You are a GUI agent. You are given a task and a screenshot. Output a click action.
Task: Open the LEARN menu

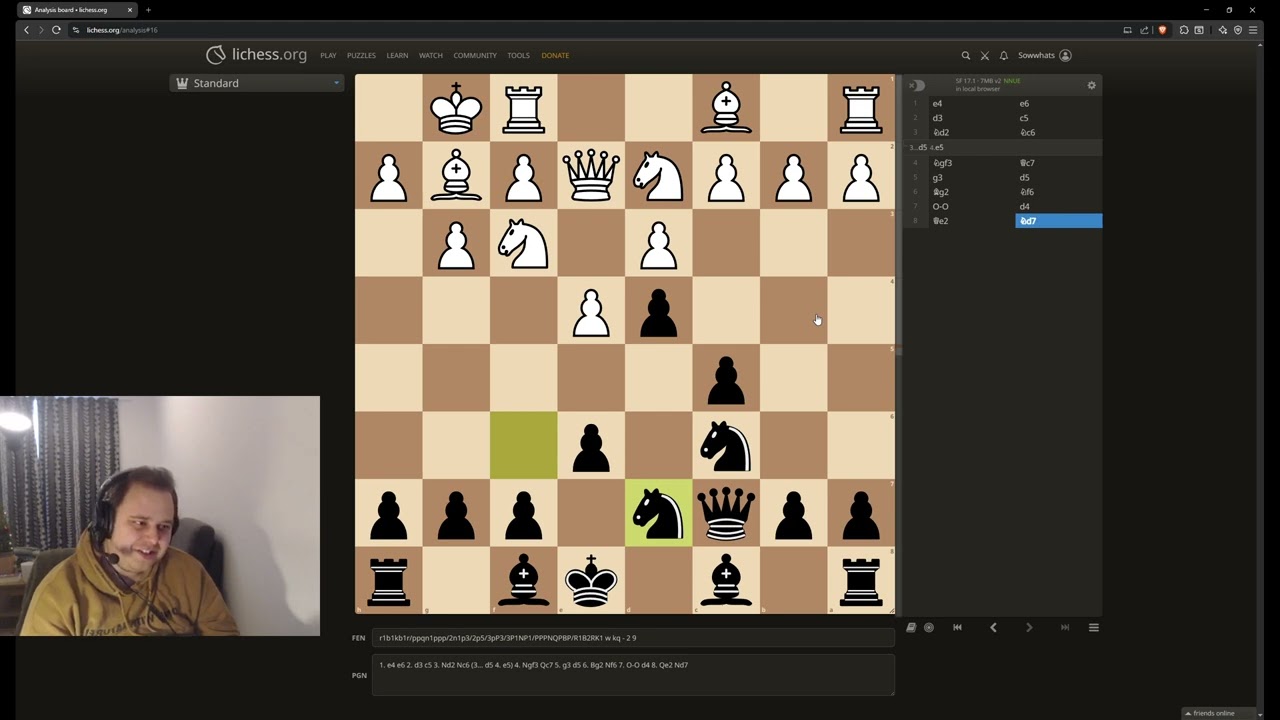(397, 56)
